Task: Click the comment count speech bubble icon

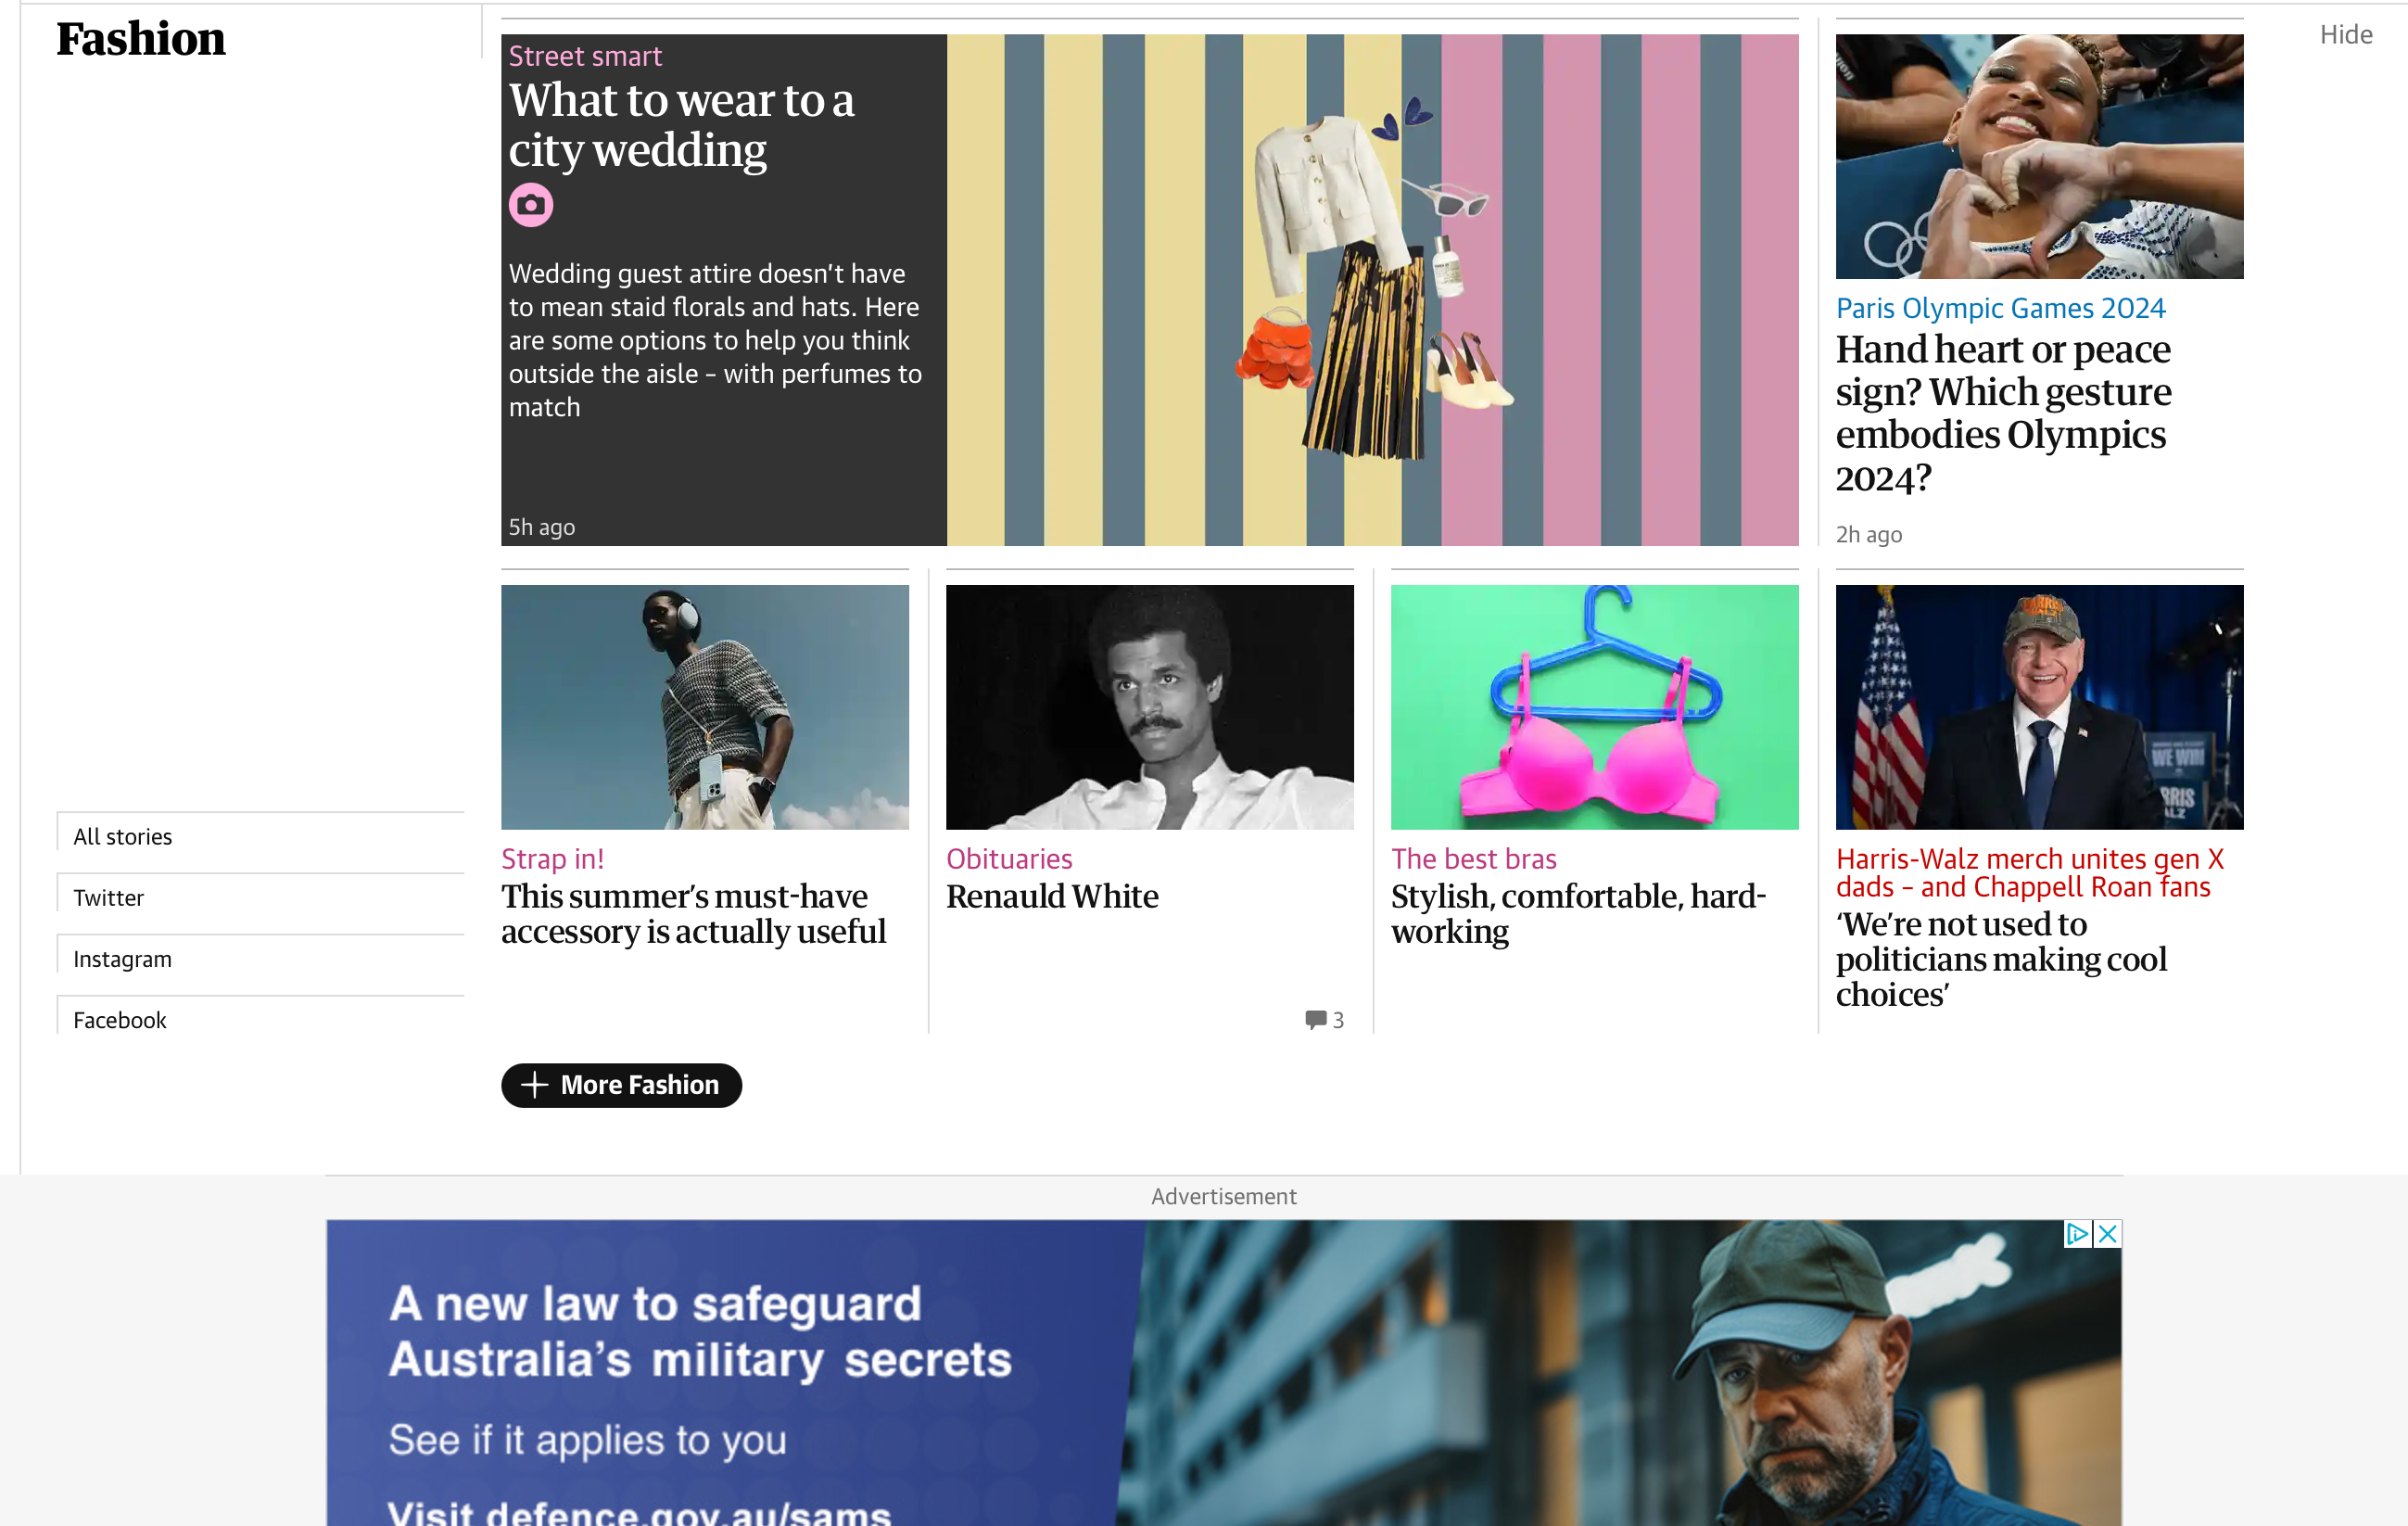Action: tap(1315, 1019)
